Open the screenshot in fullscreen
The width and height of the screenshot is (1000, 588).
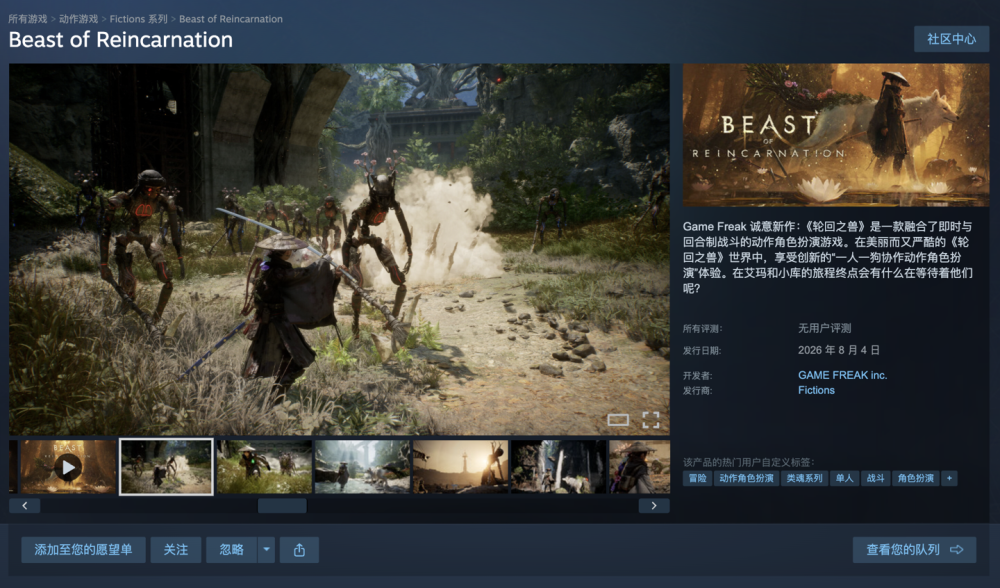tap(651, 420)
